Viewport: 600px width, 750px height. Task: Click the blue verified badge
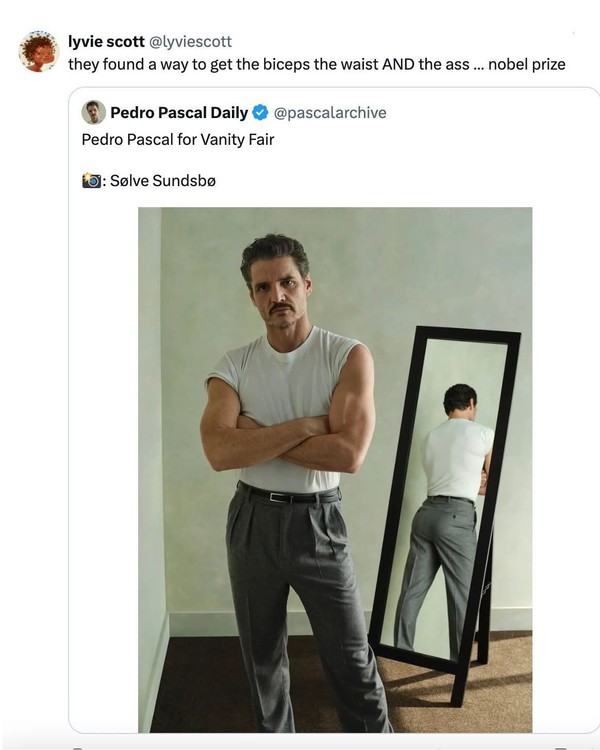point(260,112)
